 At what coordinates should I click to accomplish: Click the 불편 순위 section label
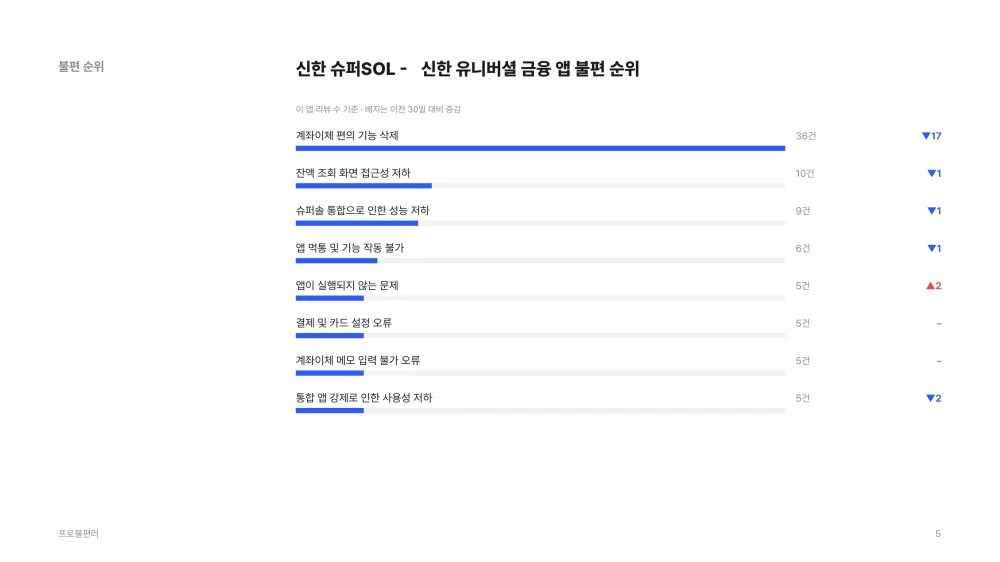click(81, 66)
